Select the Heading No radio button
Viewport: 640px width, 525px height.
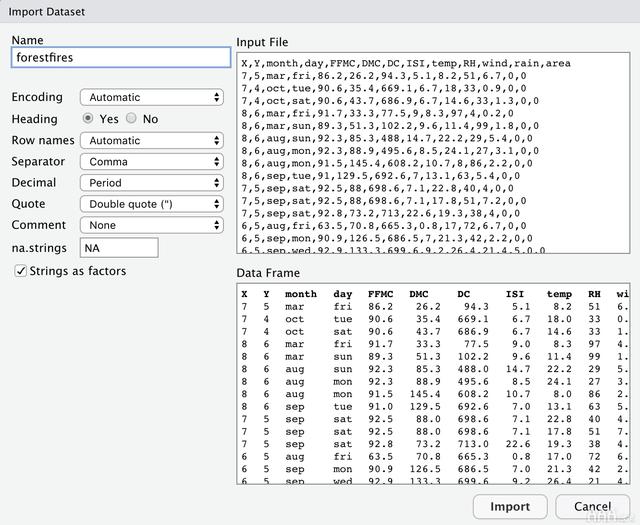point(131,118)
